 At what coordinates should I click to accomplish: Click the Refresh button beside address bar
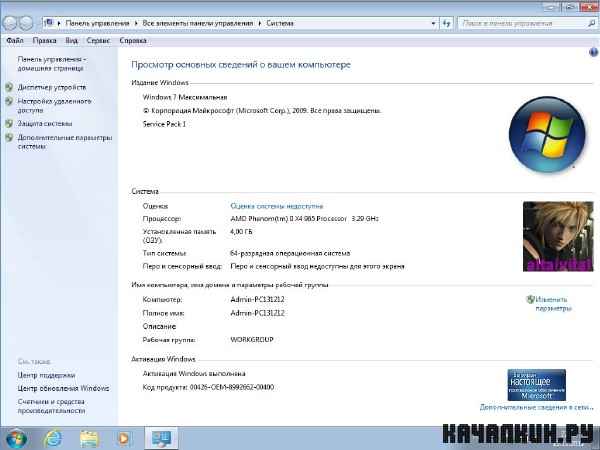click(446, 23)
